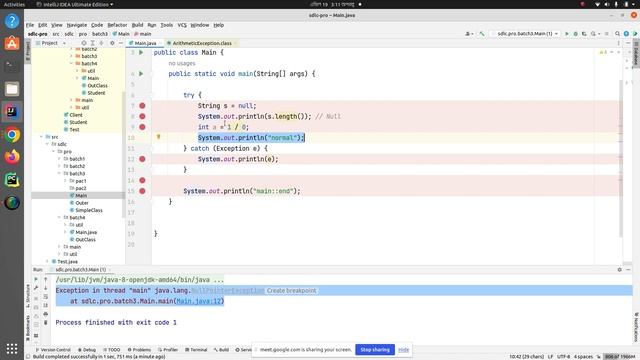640x360 pixels.
Task: Run the sdlc.pro.batch3.Main configuration from toolbar
Action: tap(567, 34)
